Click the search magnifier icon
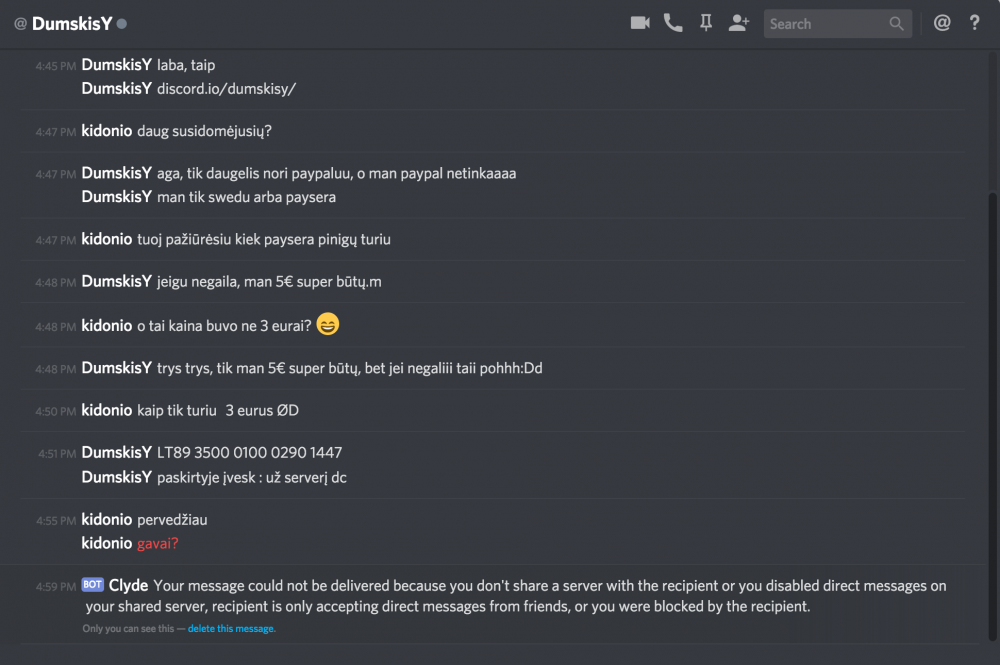1000x665 pixels. pos(897,24)
